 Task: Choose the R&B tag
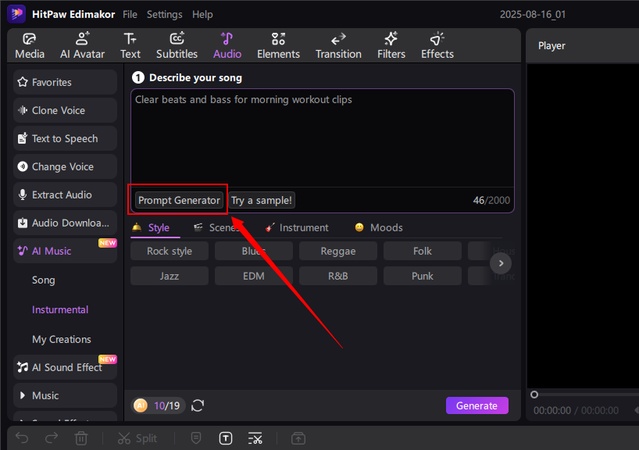coord(338,276)
